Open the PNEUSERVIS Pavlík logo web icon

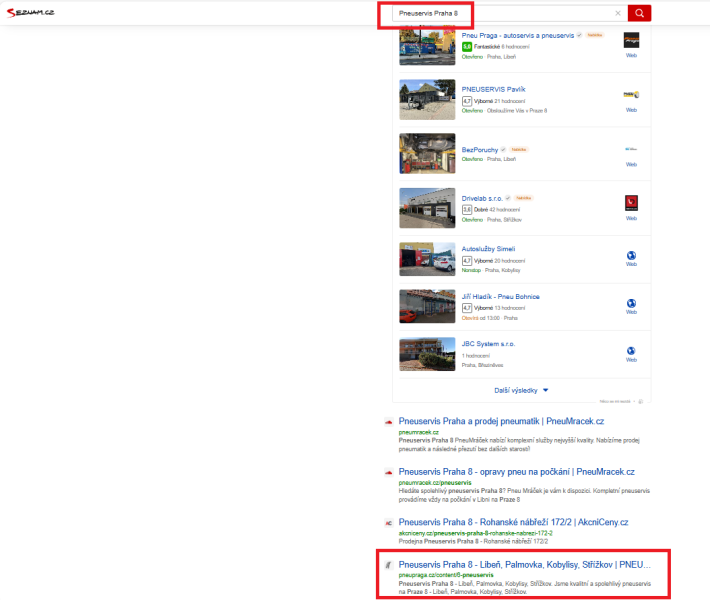[631, 96]
